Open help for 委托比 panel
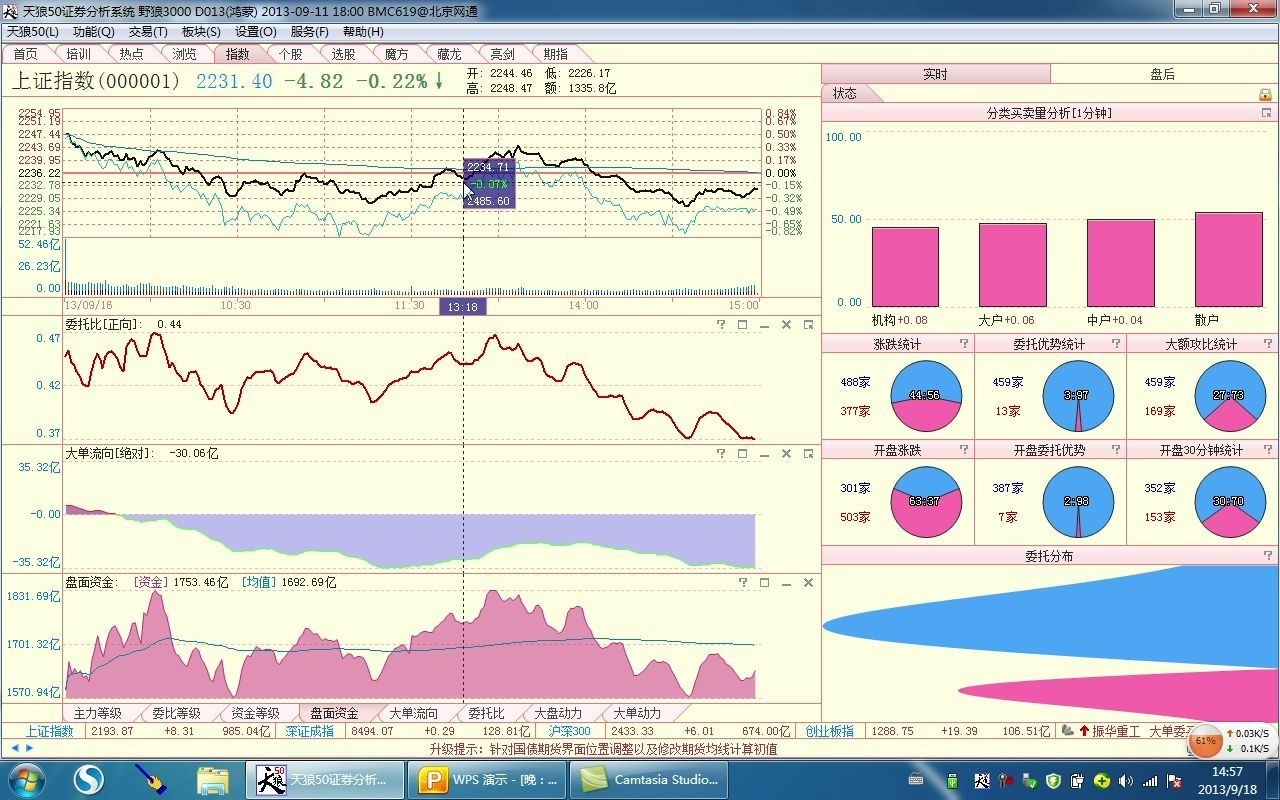This screenshot has width=1280, height=800. coord(720,324)
